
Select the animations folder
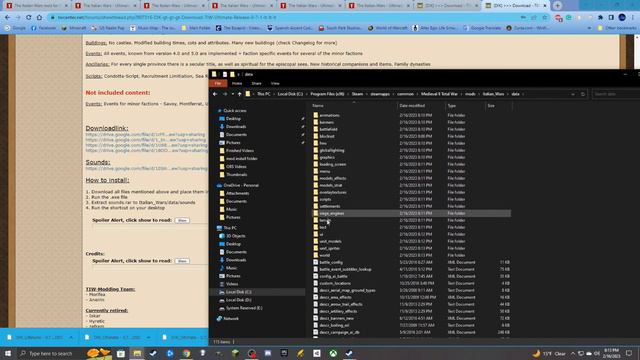(329, 116)
